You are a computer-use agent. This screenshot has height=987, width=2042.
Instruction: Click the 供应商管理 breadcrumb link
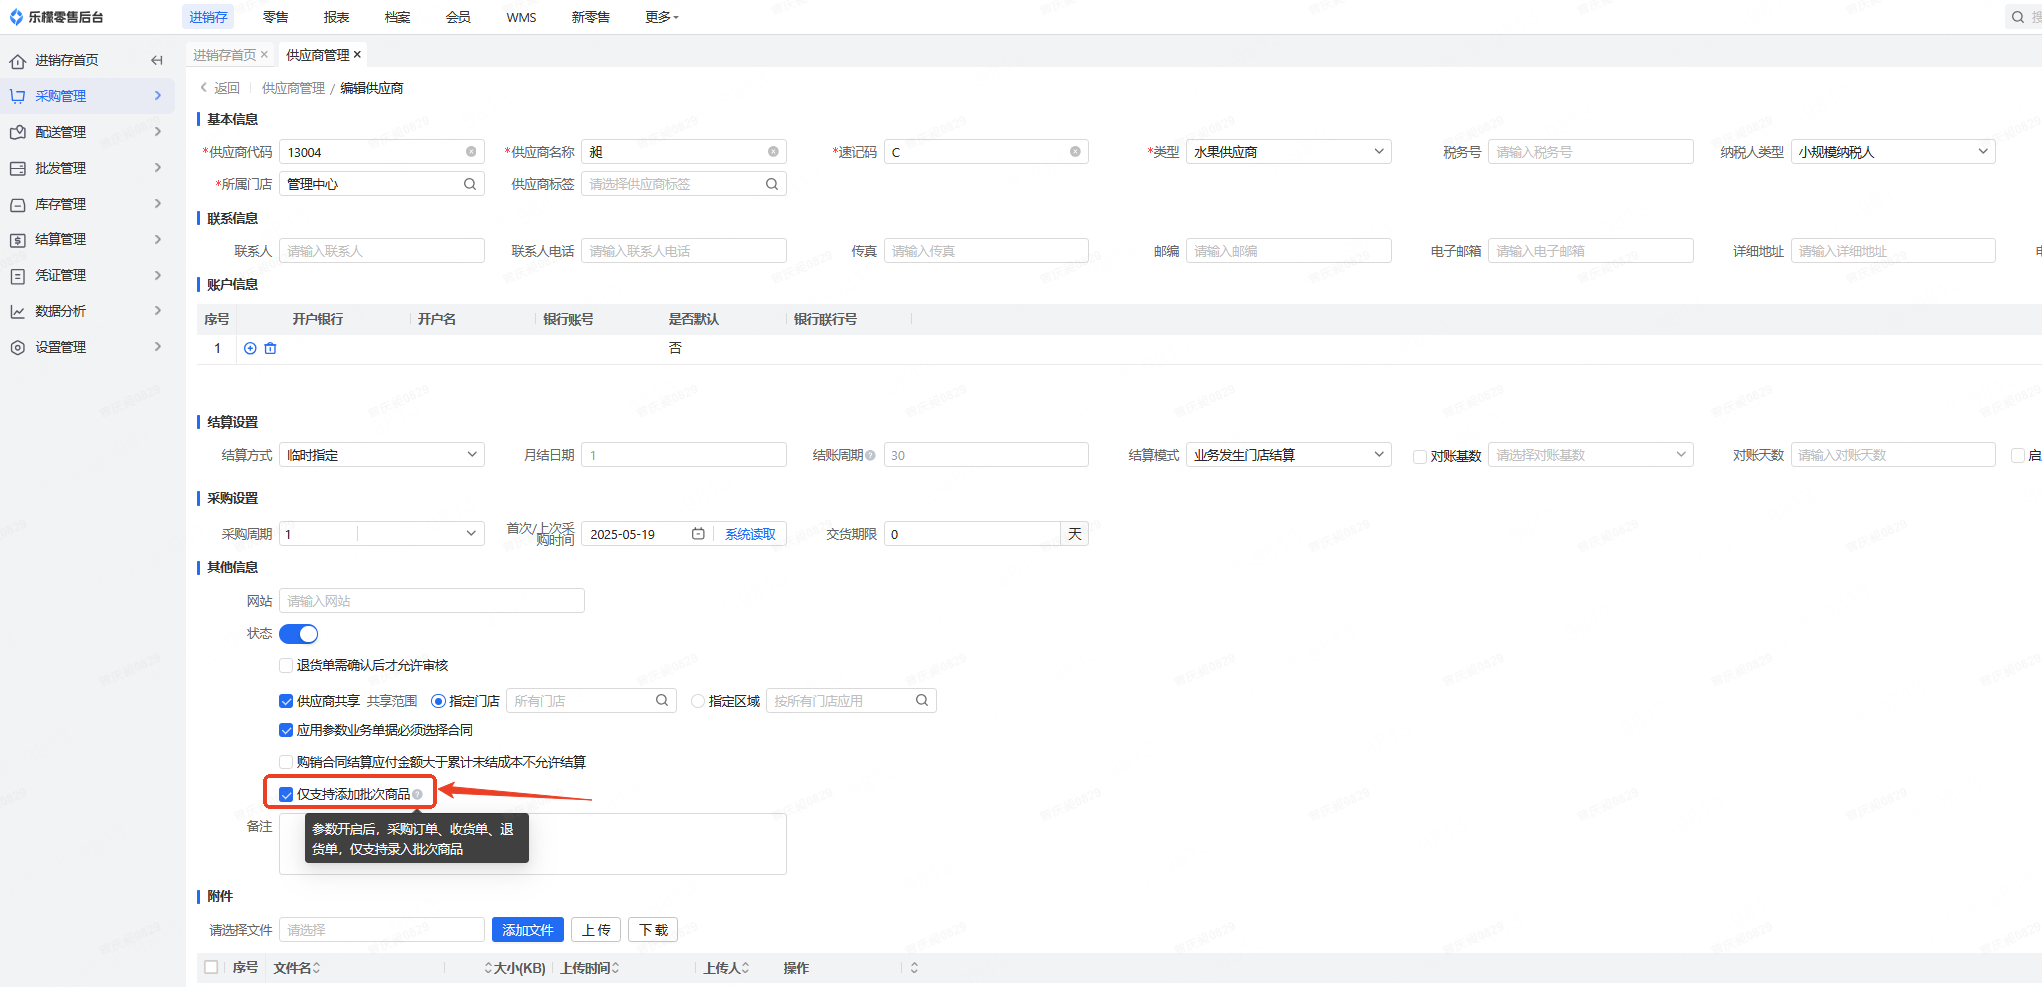(x=293, y=88)
